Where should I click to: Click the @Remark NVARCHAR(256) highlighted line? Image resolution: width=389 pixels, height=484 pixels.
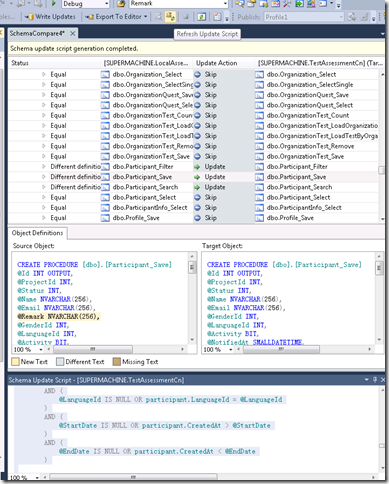pyautogui.click(x=59, y=316)
